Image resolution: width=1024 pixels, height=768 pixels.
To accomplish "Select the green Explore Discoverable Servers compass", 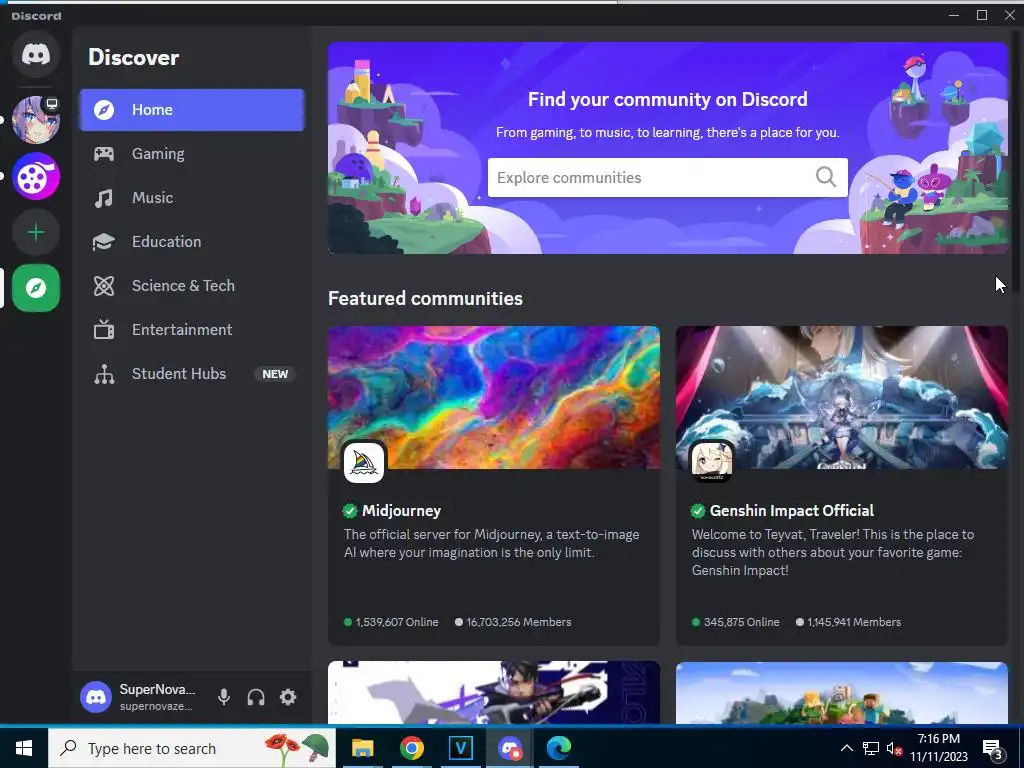I will [x=36, y=288].
